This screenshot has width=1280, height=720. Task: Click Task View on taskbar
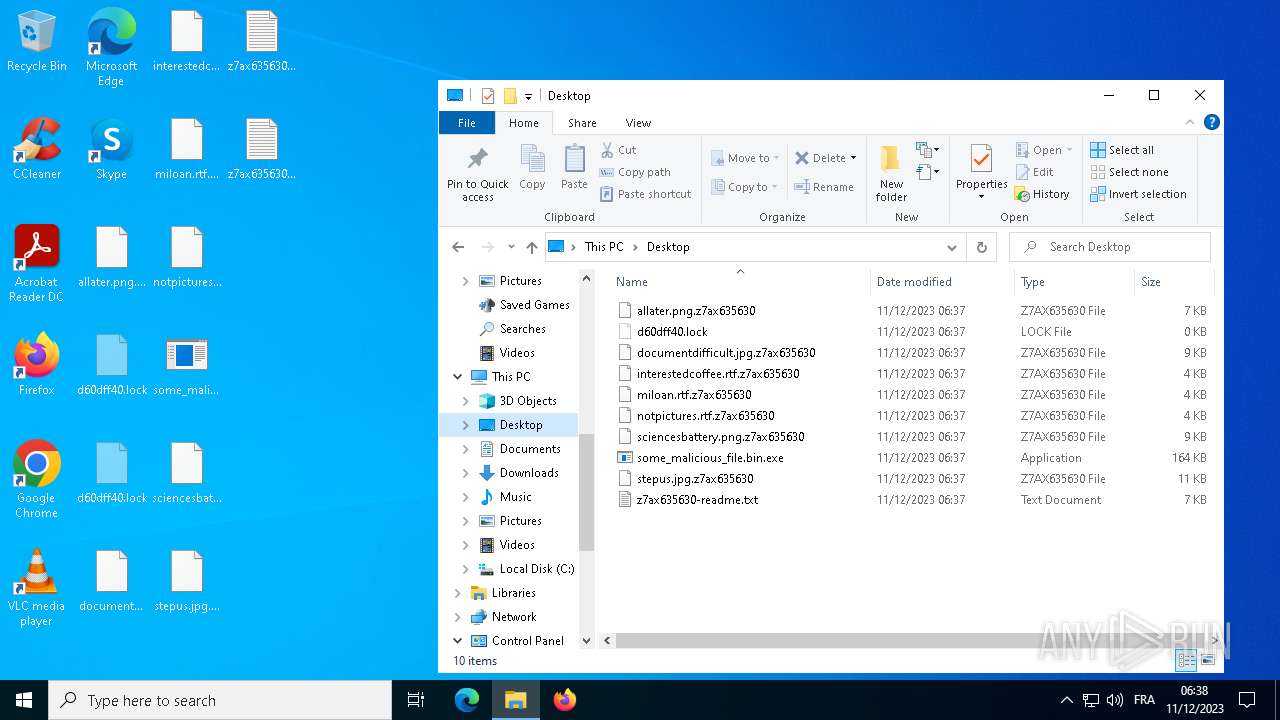point(416,700)
